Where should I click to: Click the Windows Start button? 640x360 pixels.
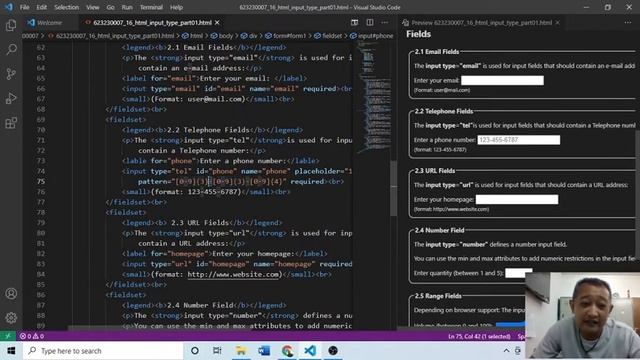[11, 351]
